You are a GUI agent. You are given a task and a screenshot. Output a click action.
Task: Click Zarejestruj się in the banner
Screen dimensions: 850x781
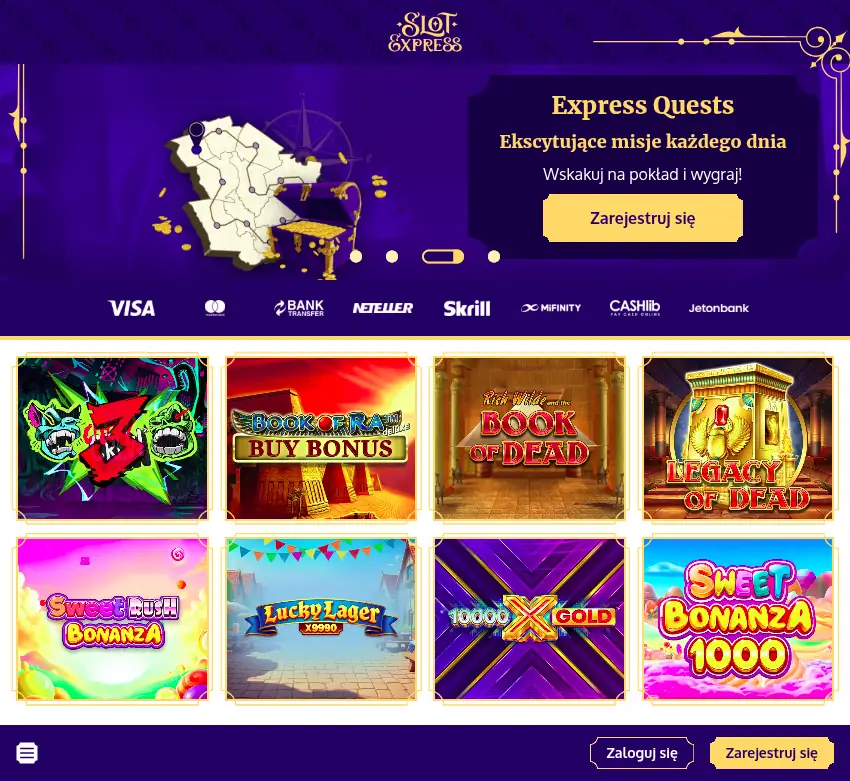click(643, 218)
